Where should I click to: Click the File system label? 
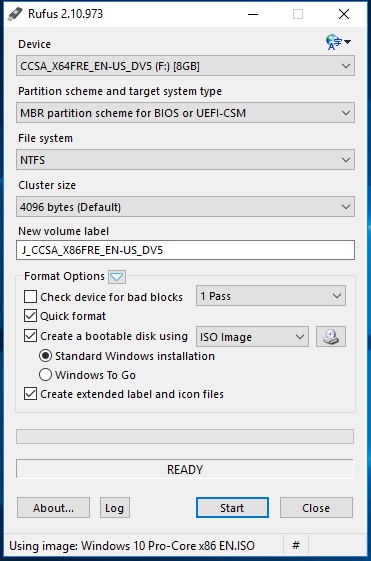pyautogui.click(x=45, y=138)
